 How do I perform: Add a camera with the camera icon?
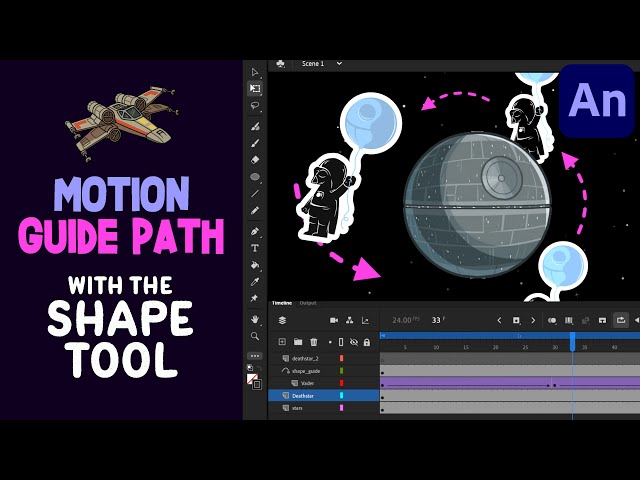pos(334,320)
